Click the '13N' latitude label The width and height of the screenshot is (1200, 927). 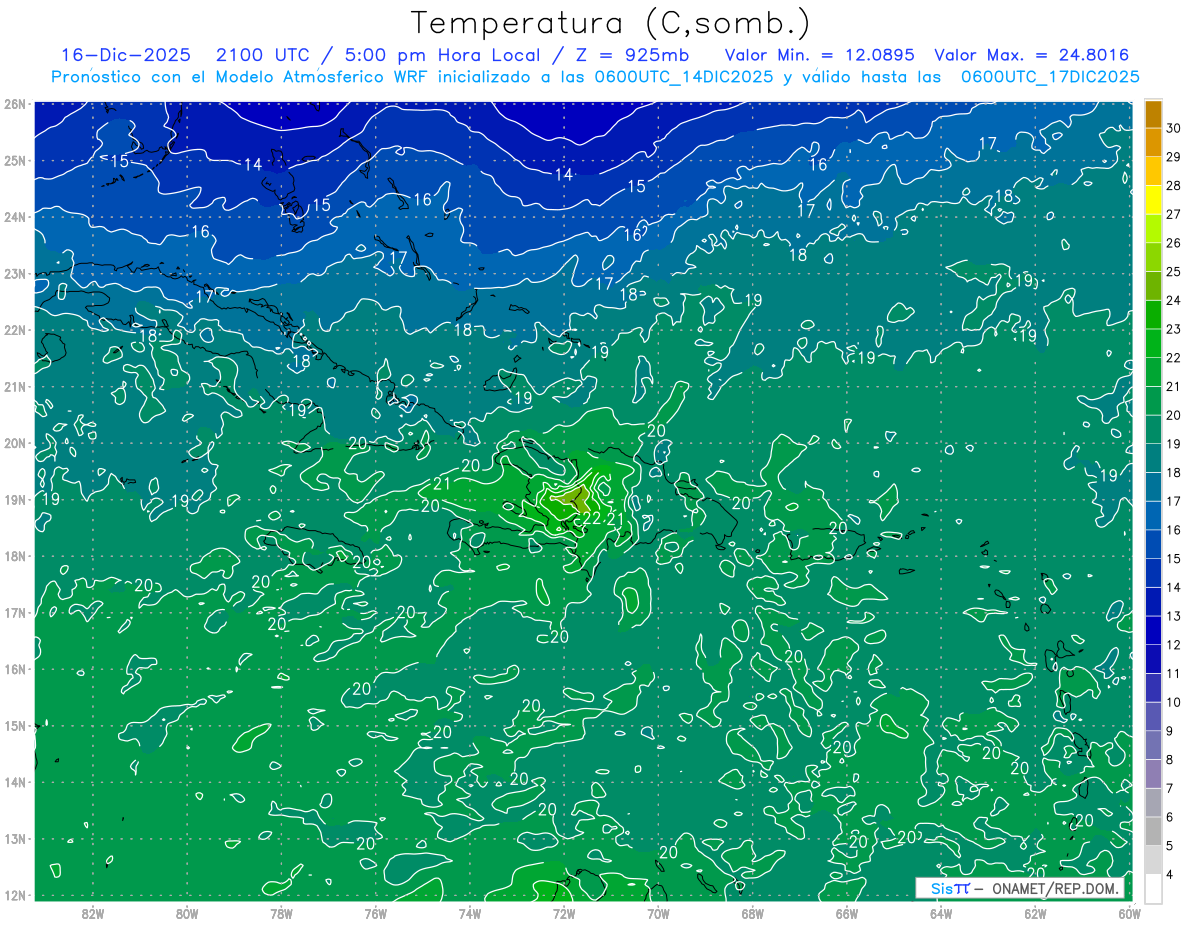click(x=14, y=838)
